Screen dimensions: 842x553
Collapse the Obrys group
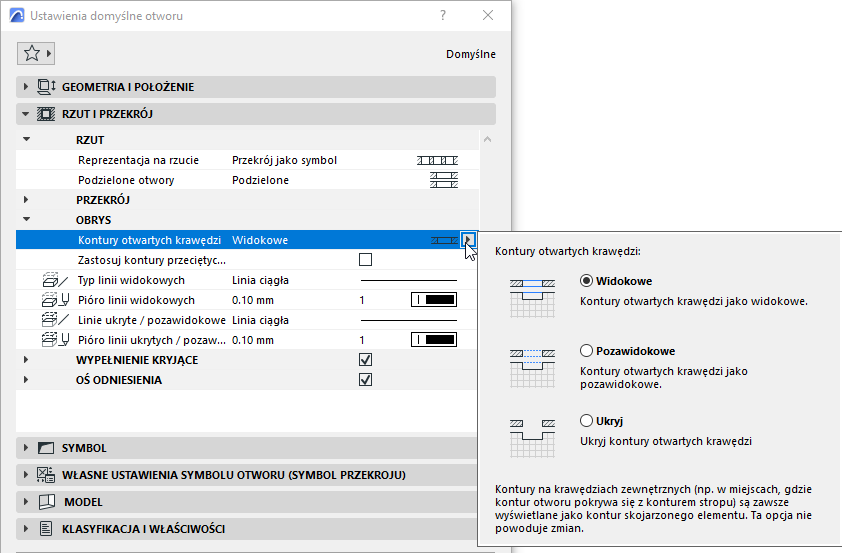(26, 220)
